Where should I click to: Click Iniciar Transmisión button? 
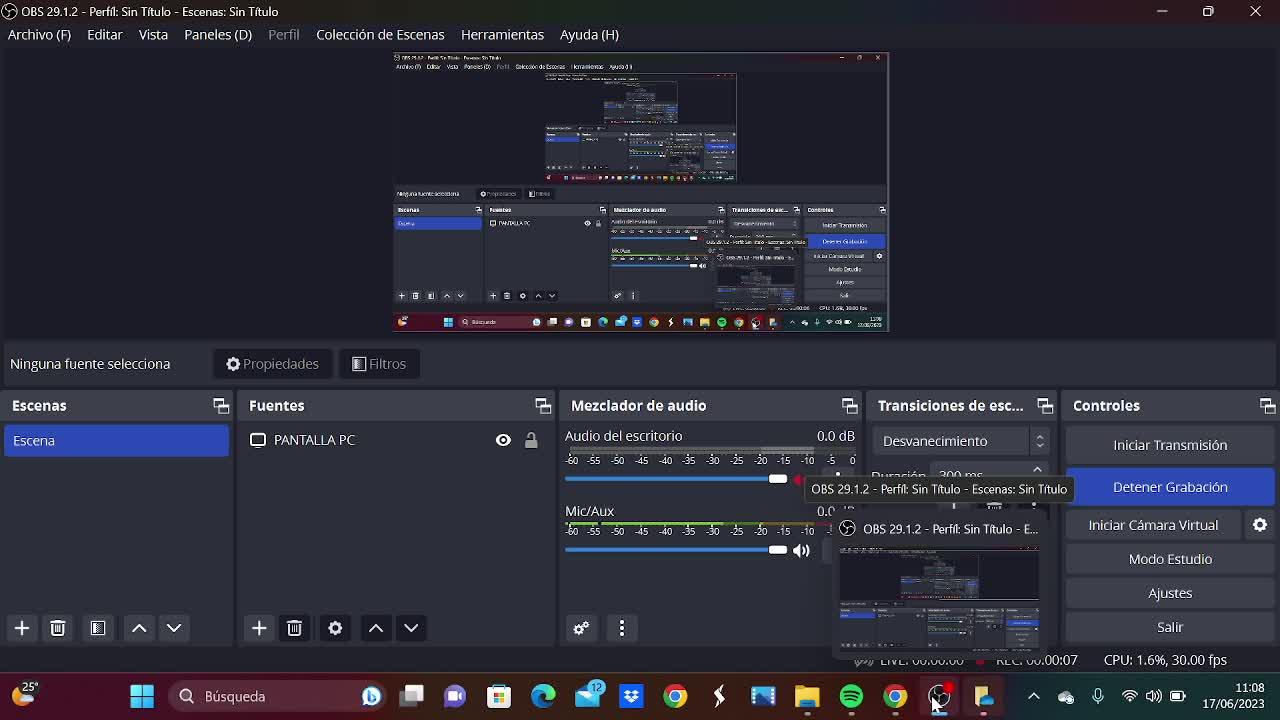click(1170, 445)
